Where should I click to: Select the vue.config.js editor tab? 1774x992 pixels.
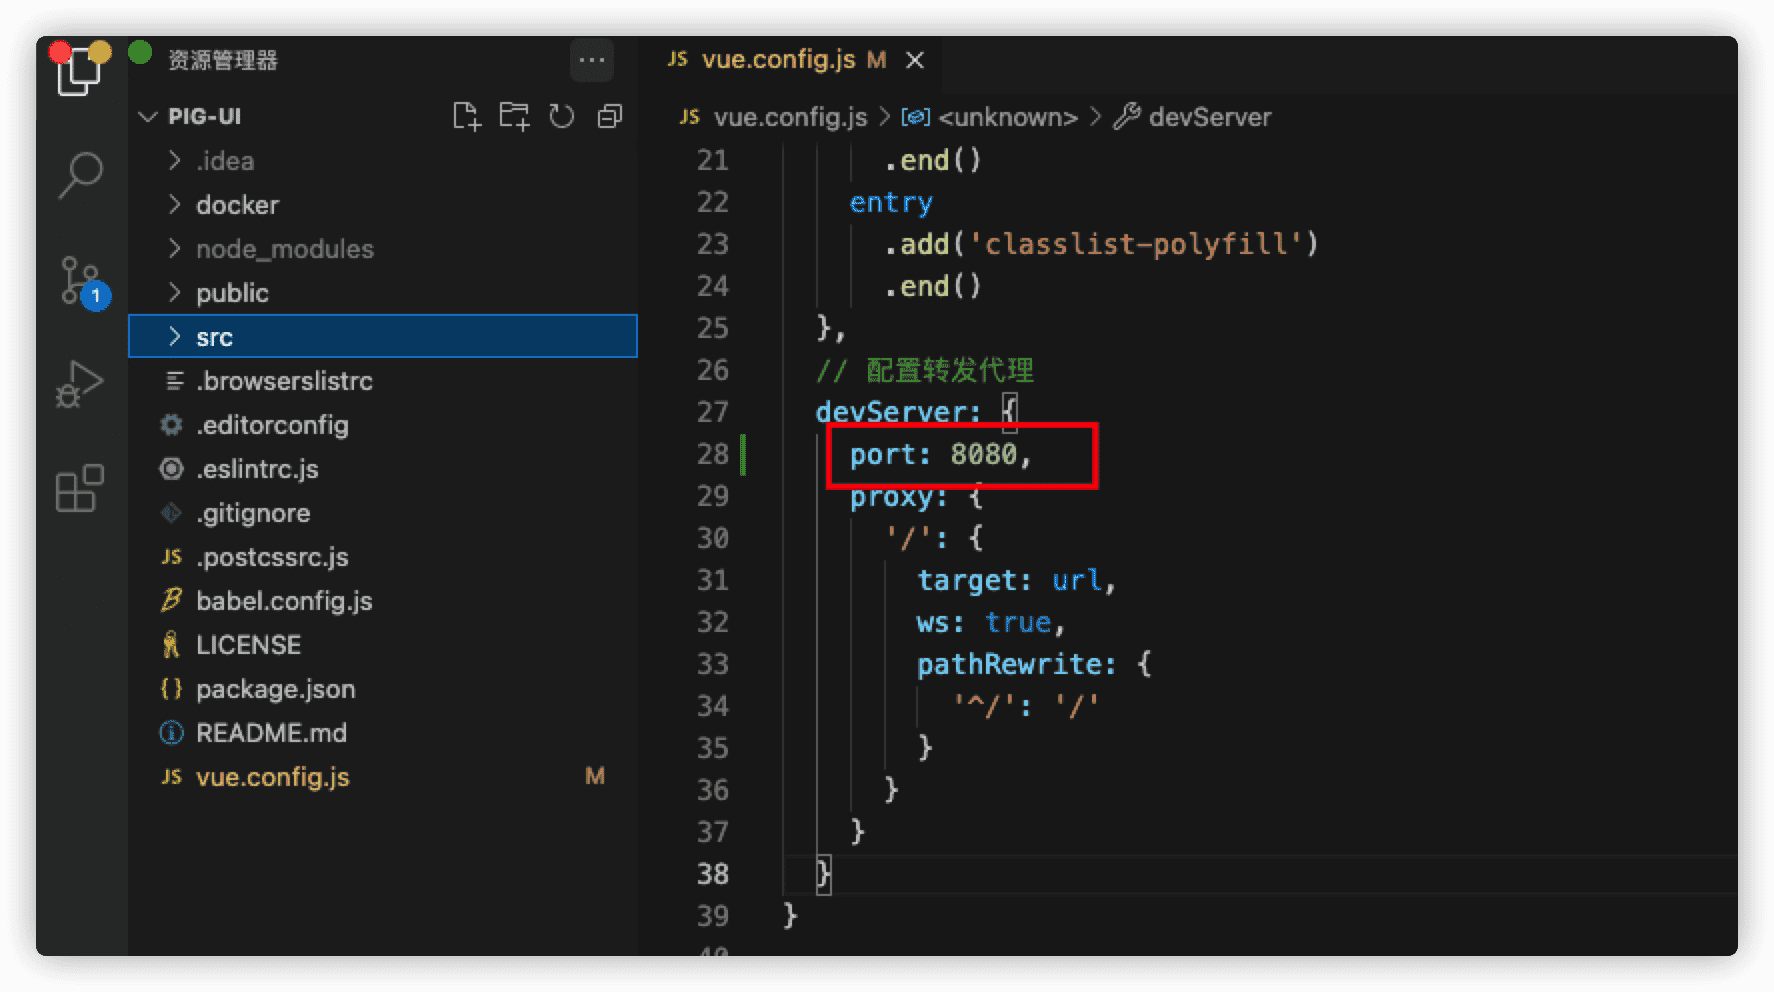[778, 60]
